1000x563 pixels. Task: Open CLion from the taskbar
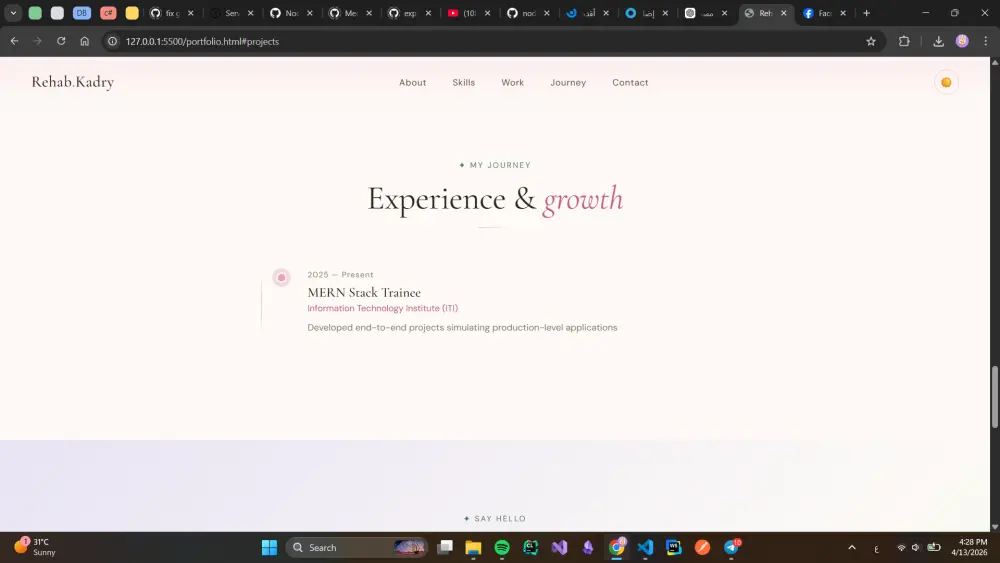[x=531, y=547]
